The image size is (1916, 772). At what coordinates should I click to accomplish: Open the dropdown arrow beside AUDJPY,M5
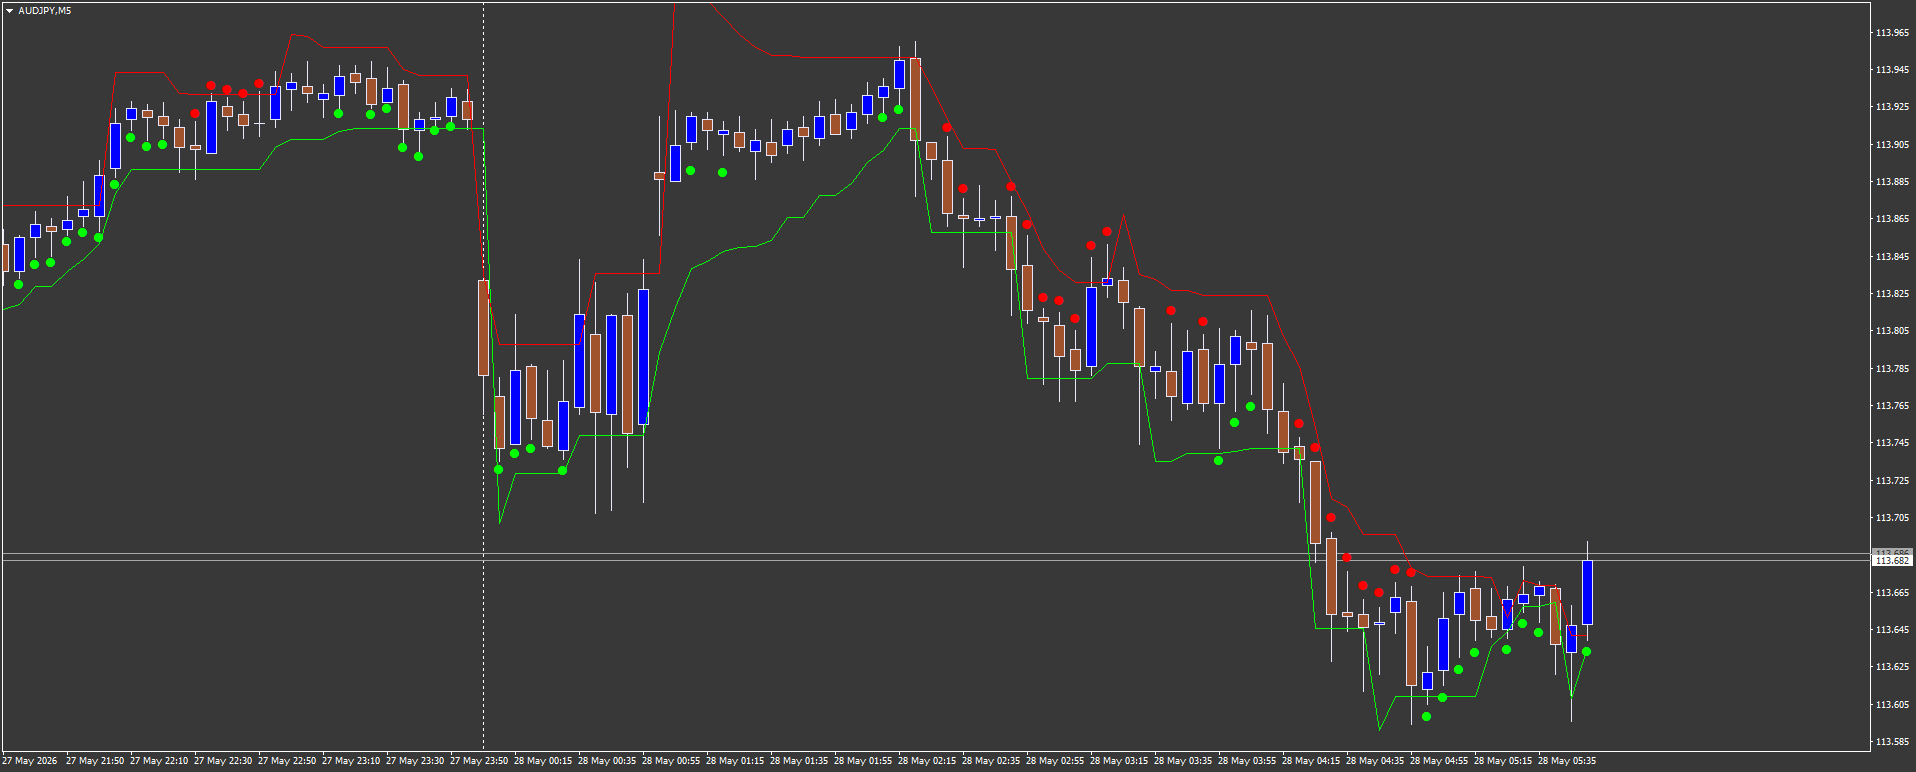10,11
